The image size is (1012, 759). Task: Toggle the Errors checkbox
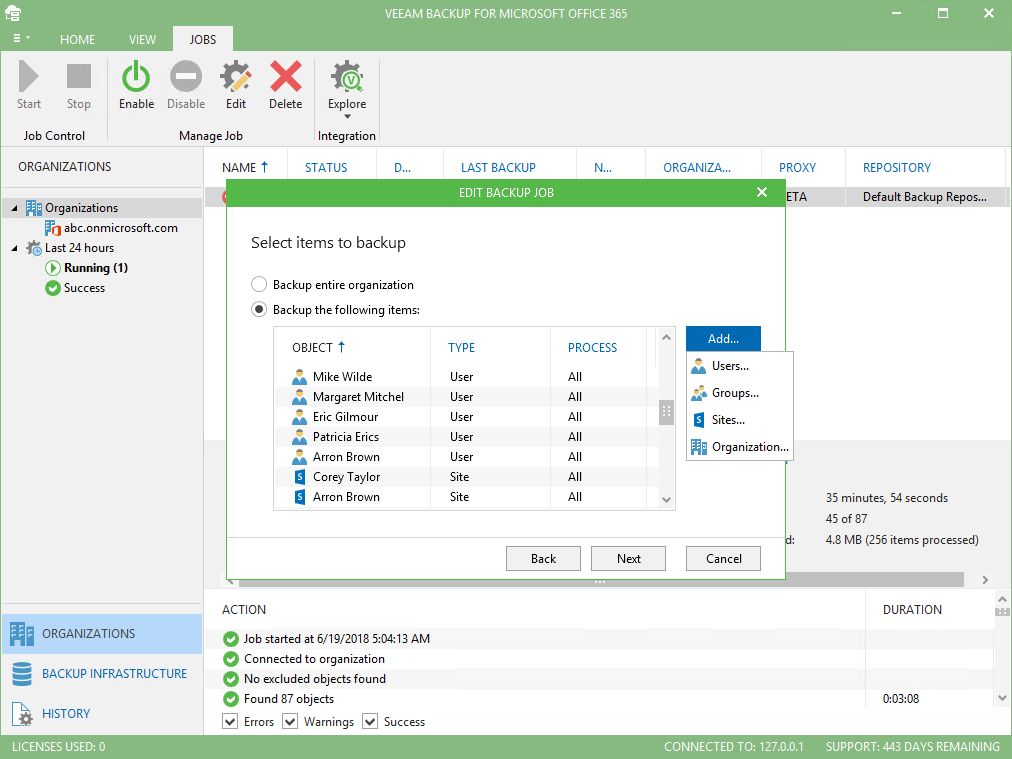pyautogui.click(x=230, y=722)
